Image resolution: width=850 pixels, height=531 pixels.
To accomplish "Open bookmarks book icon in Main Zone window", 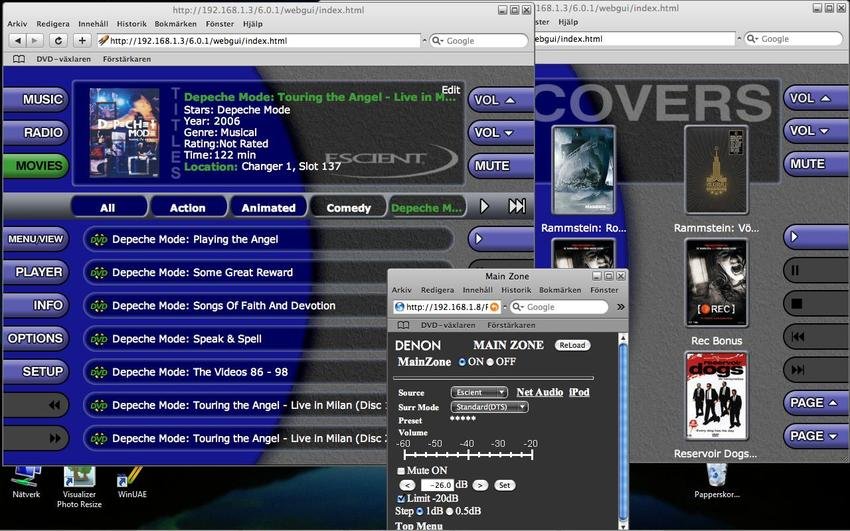I will [x=403, y=325].
